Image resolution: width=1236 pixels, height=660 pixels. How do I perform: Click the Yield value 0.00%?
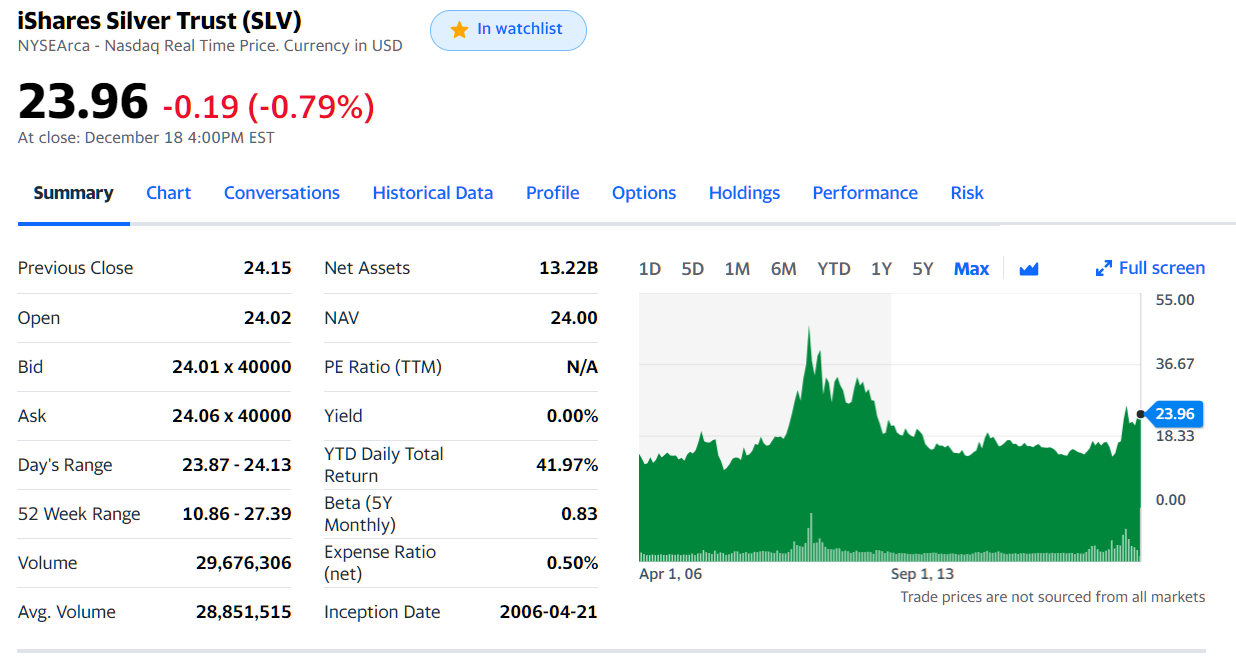tap(572, 416)
